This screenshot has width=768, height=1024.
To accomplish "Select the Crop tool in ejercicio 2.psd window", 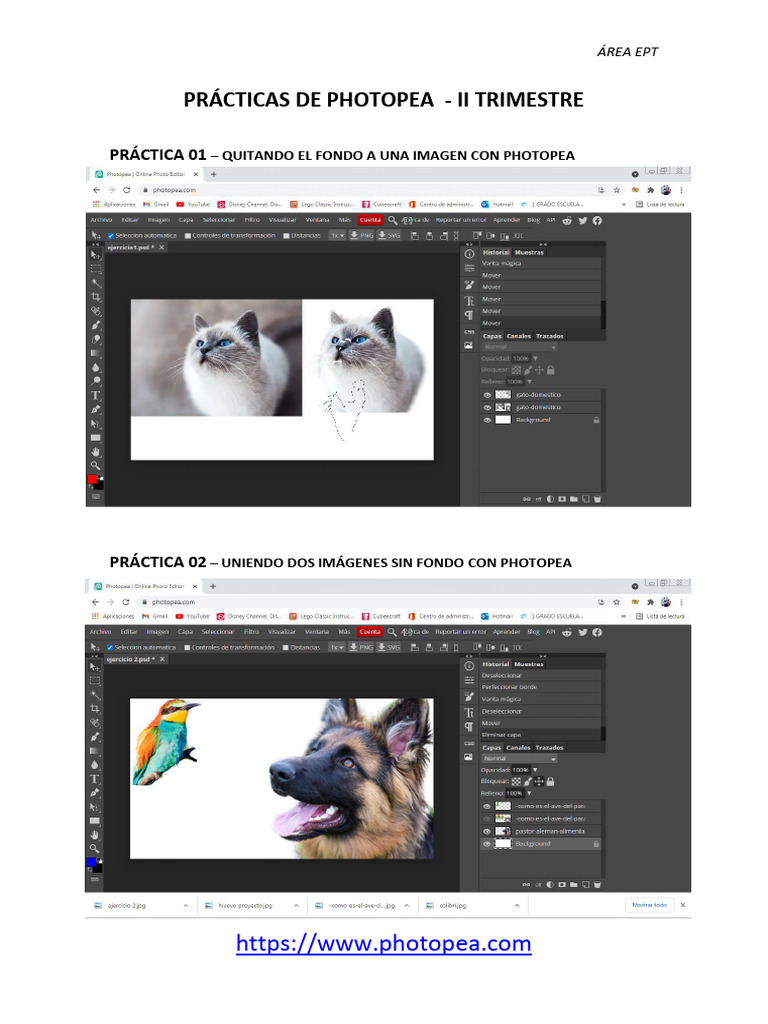I will [95, 709].
